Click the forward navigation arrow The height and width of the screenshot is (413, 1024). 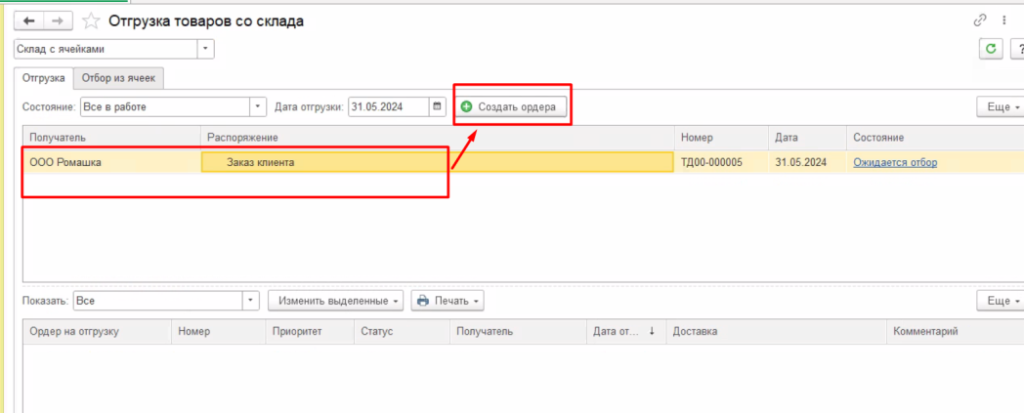[56, 21]
